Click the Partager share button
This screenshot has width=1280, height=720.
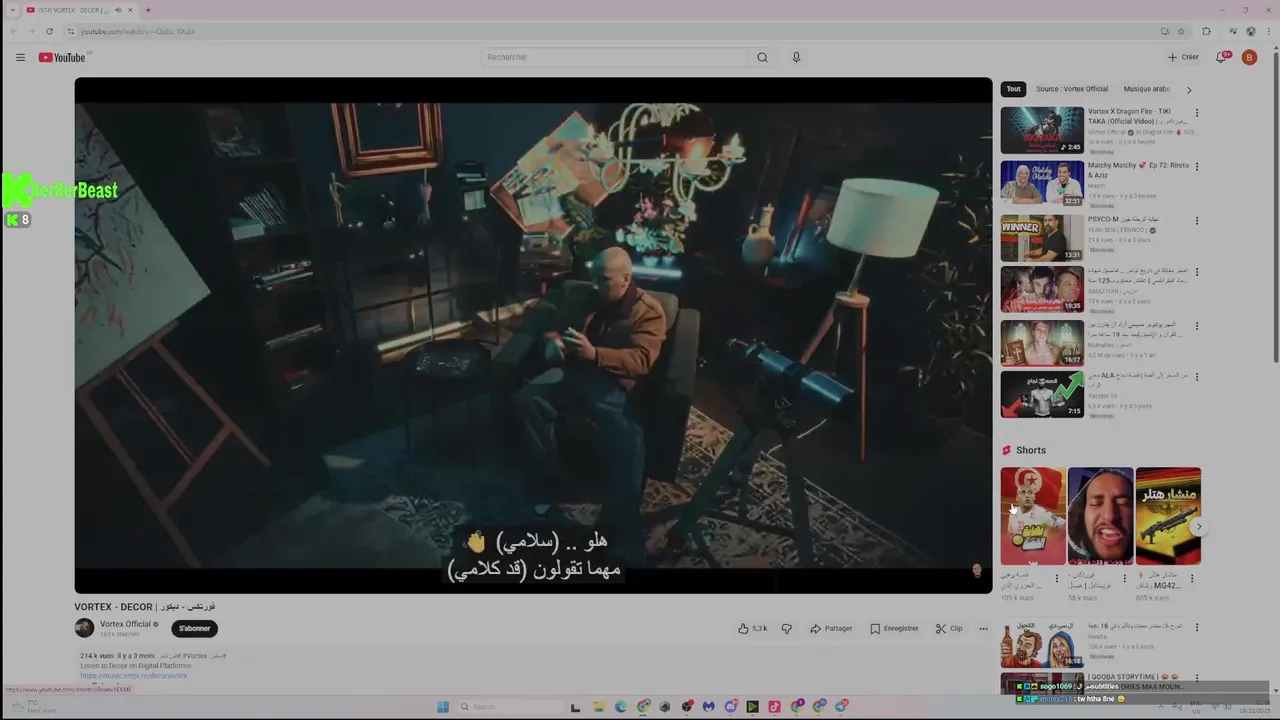point(831,628)
